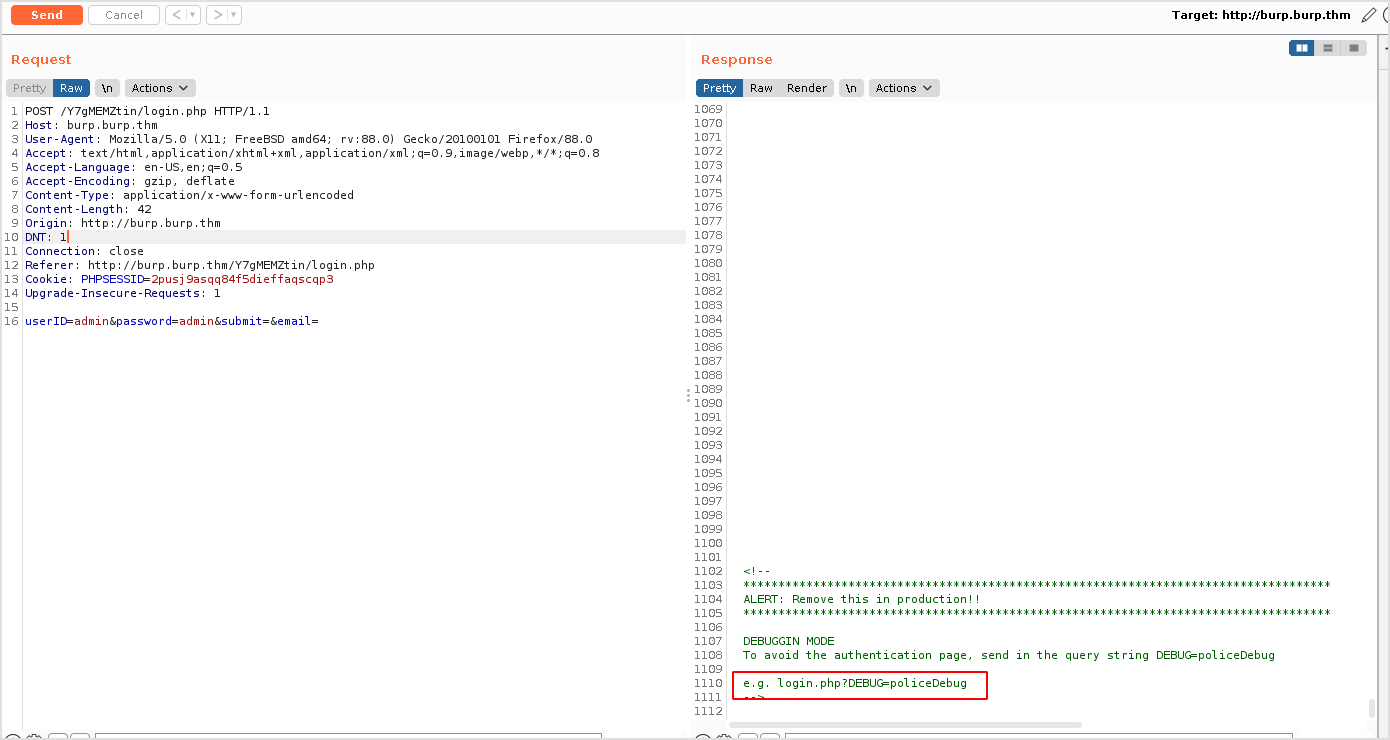Open the Request Actions dropdown
The height and width of the screenshot is (740, 1390).
[160, 88]
